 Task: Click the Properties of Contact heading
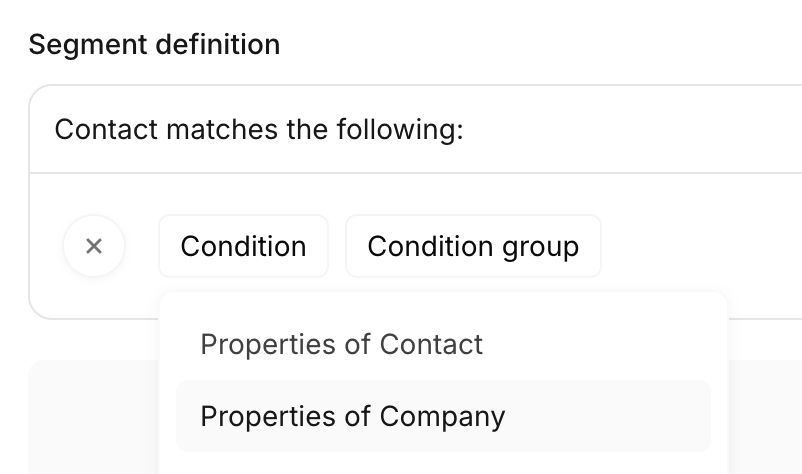[x=341, y=344]
